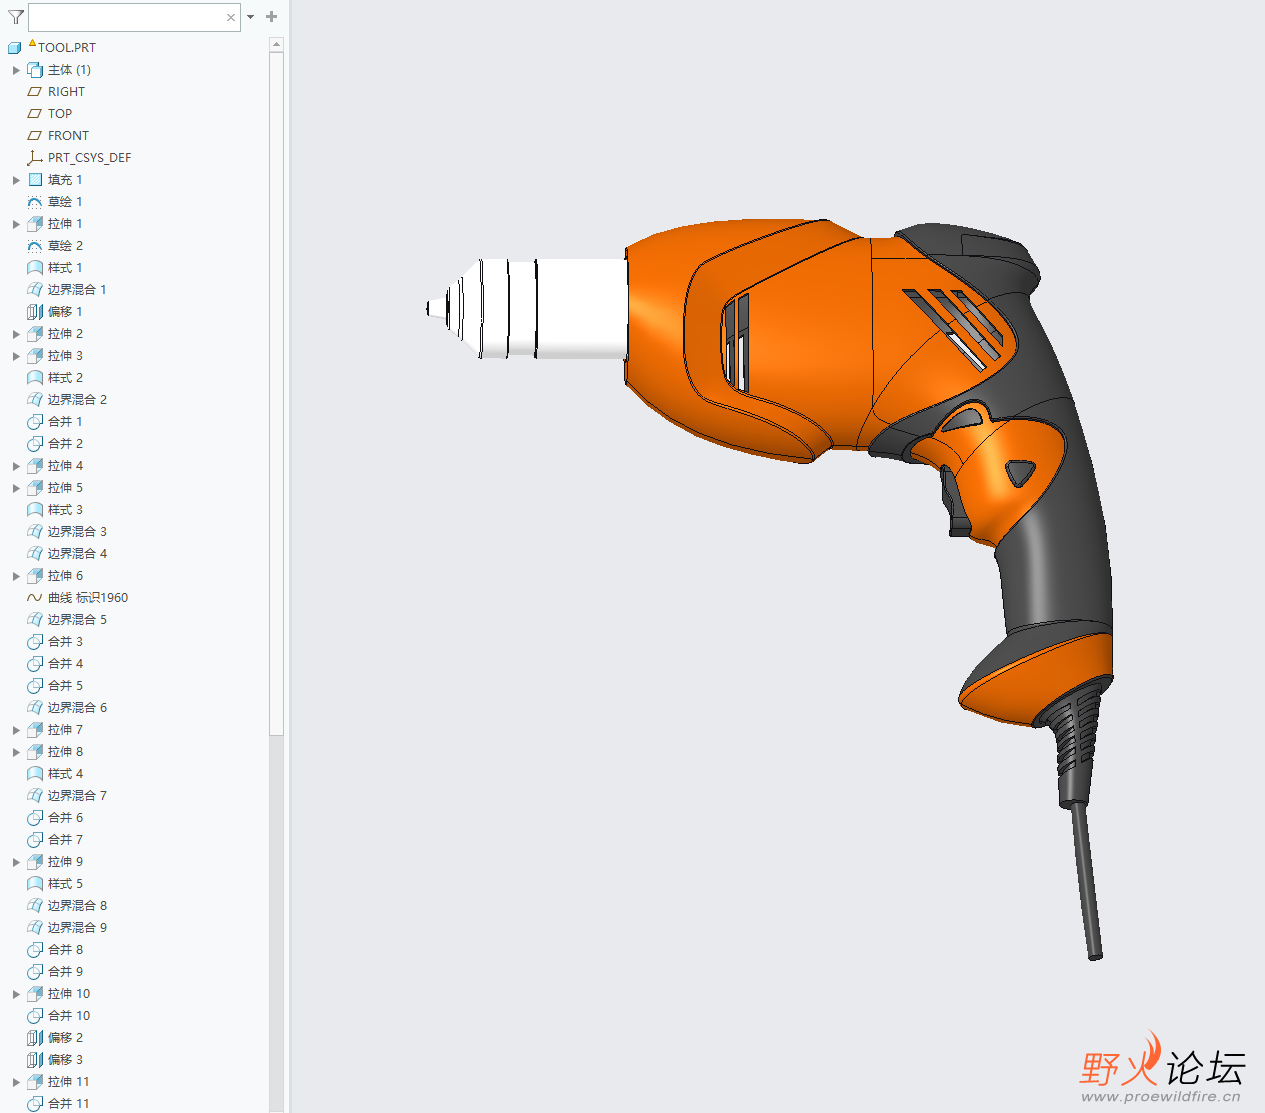Click the 填充 1 fill feature icon

click(x=35, y=180)
